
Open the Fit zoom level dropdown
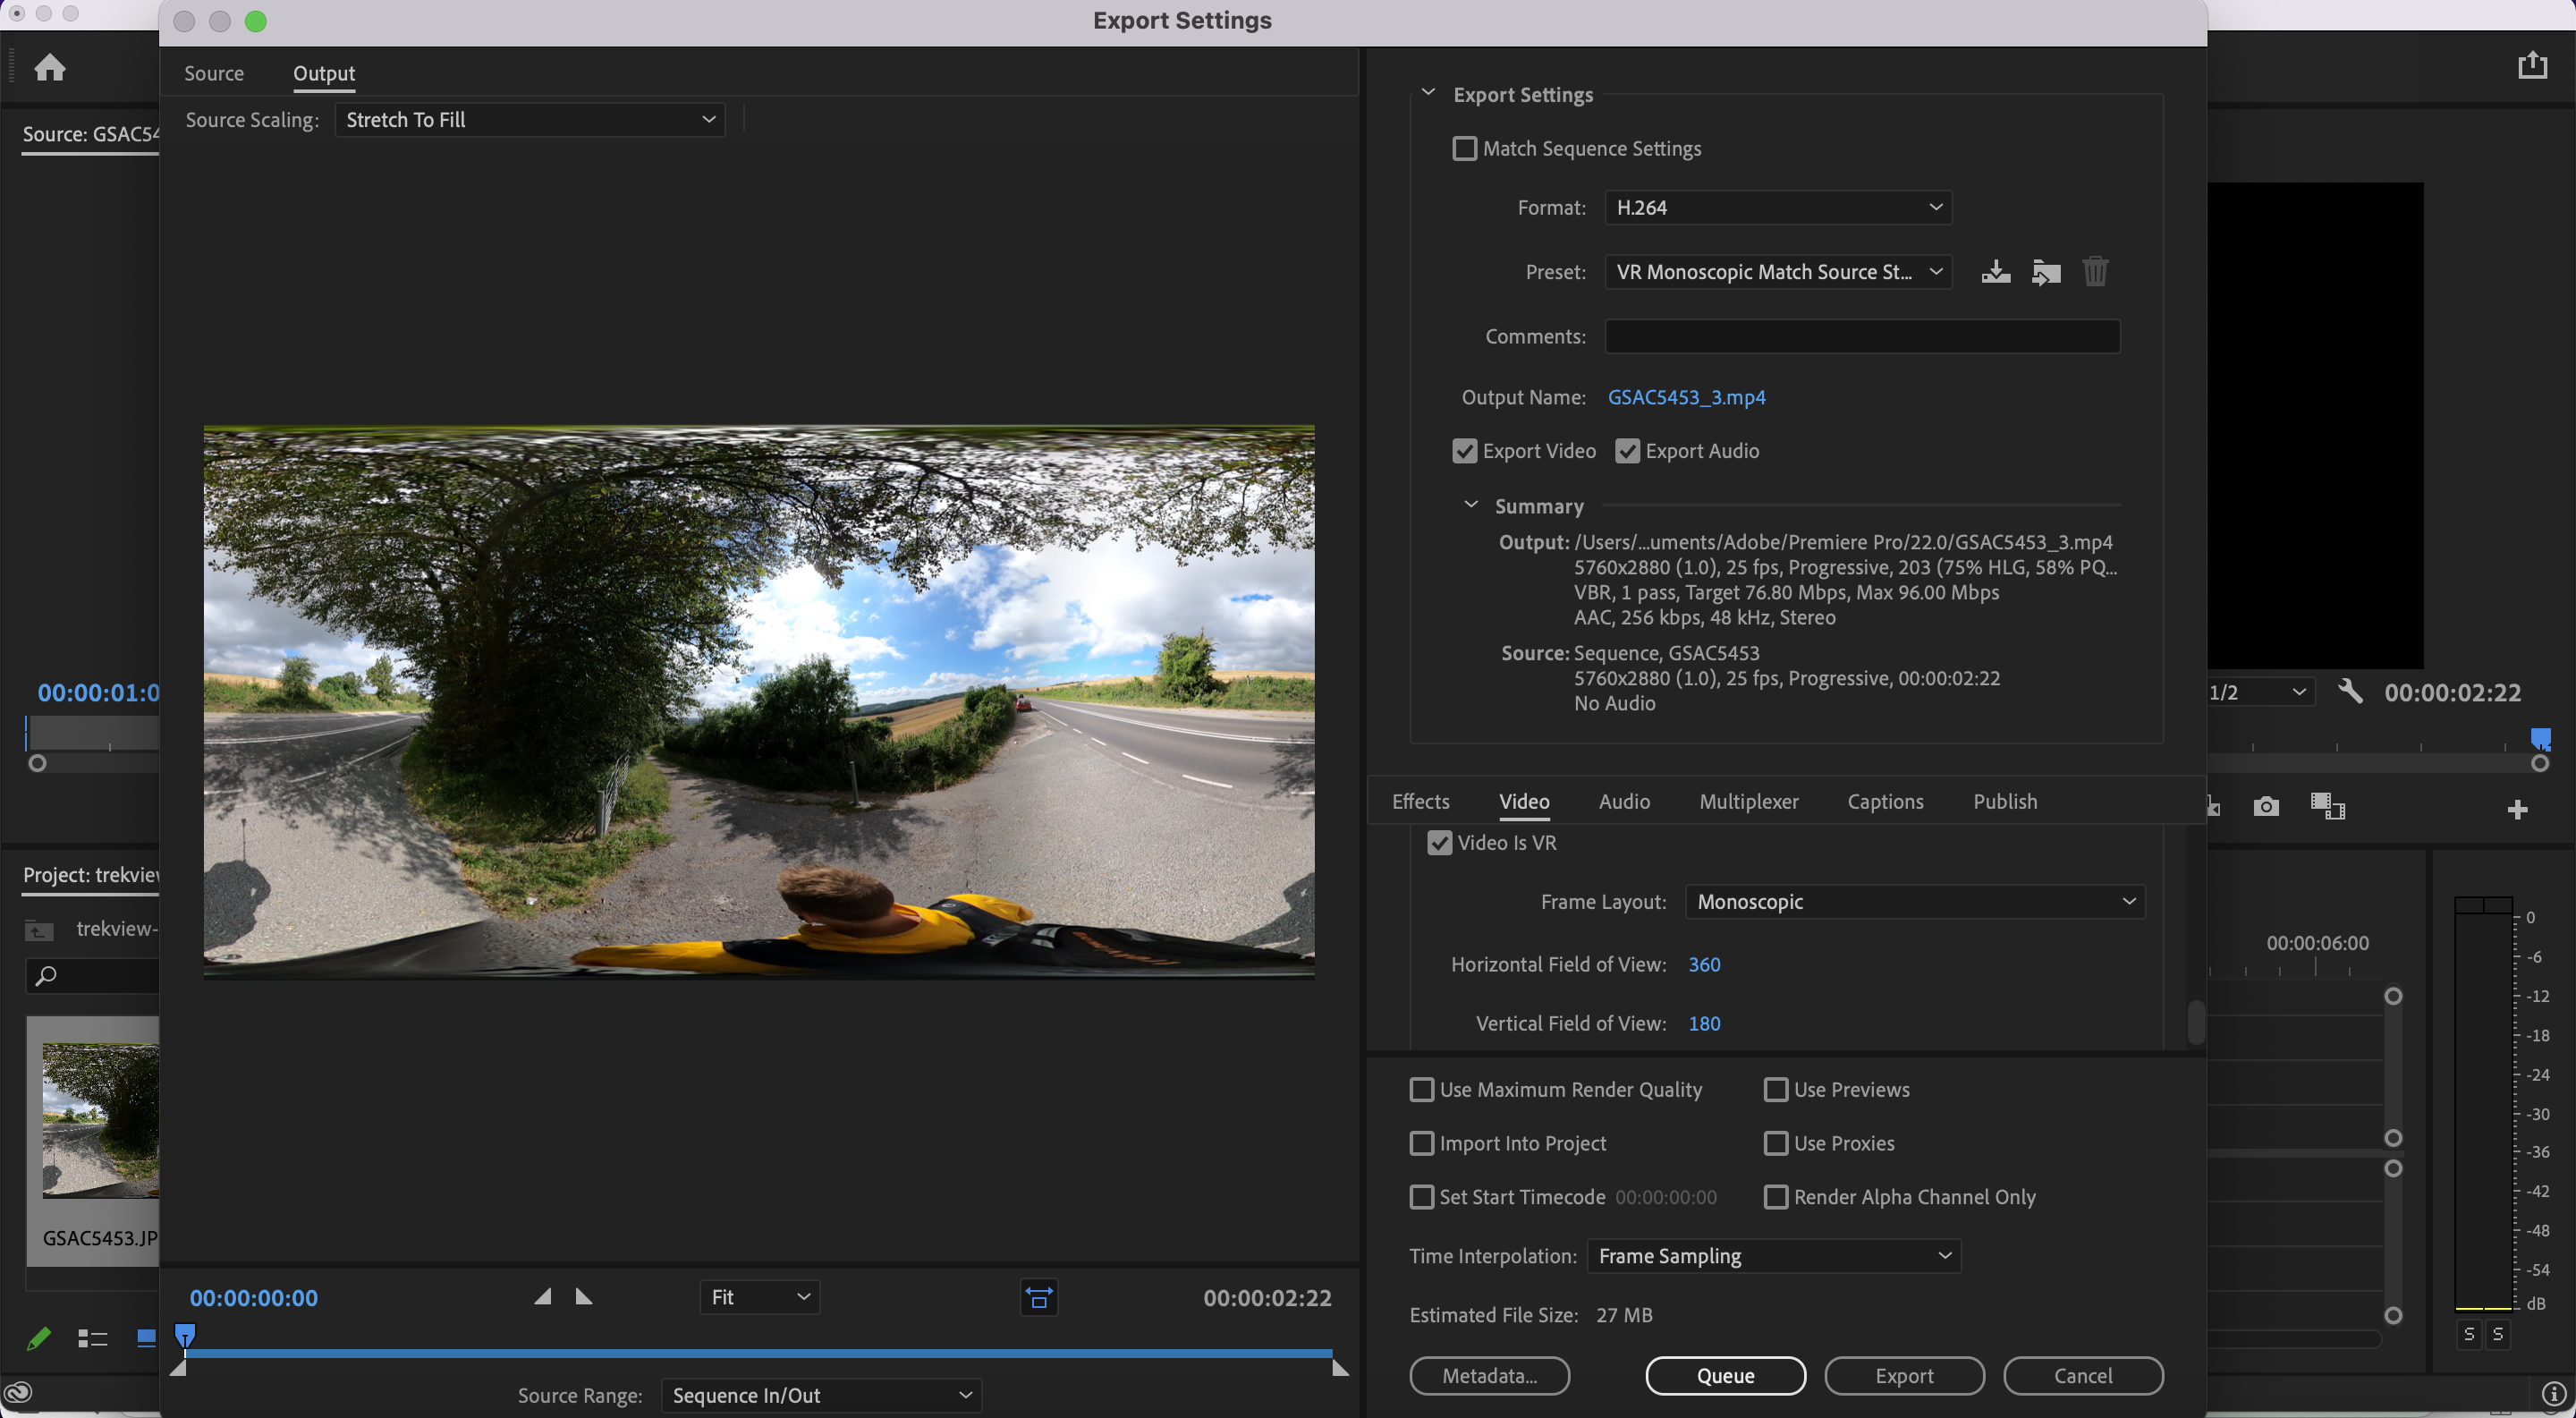(x=760, y=1297)
